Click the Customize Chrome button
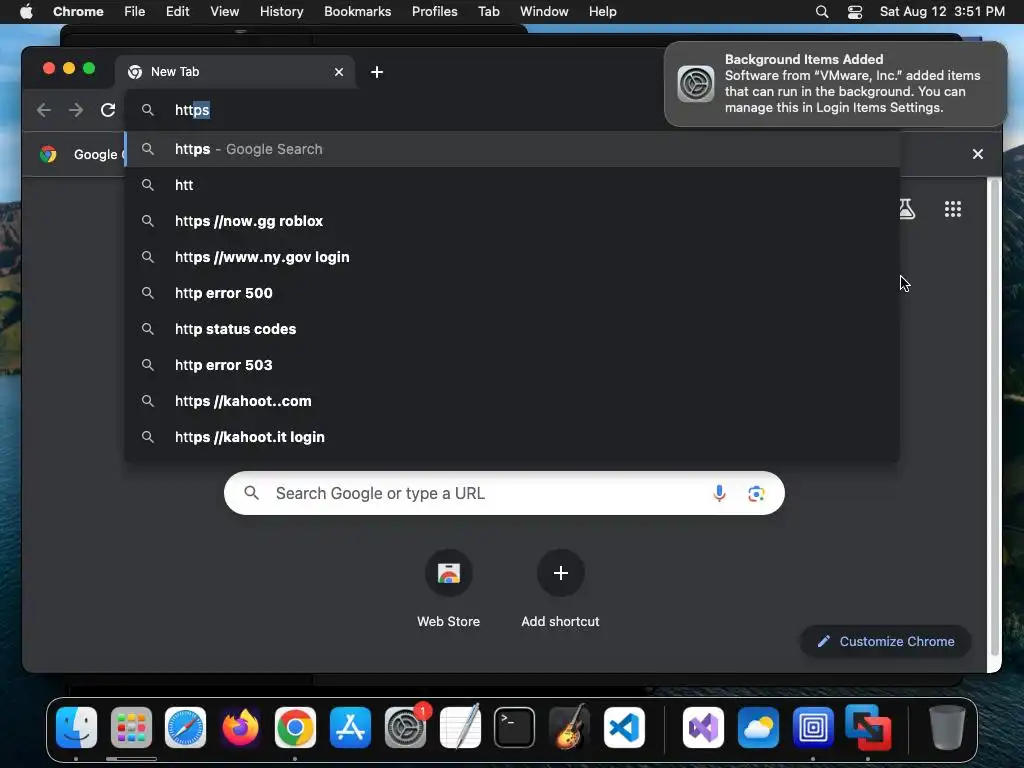Viewport: 1024px width, 768px height. 886,642
